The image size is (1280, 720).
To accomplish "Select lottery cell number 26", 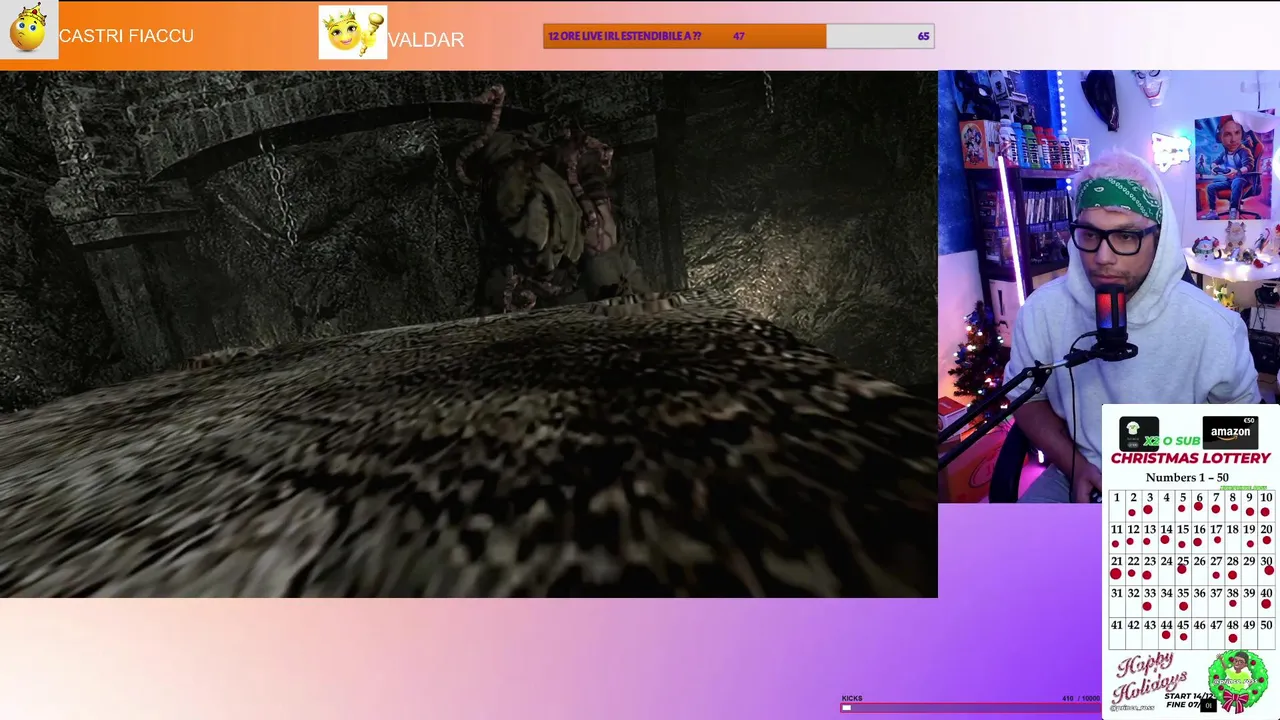I will tap(1199, 568).
